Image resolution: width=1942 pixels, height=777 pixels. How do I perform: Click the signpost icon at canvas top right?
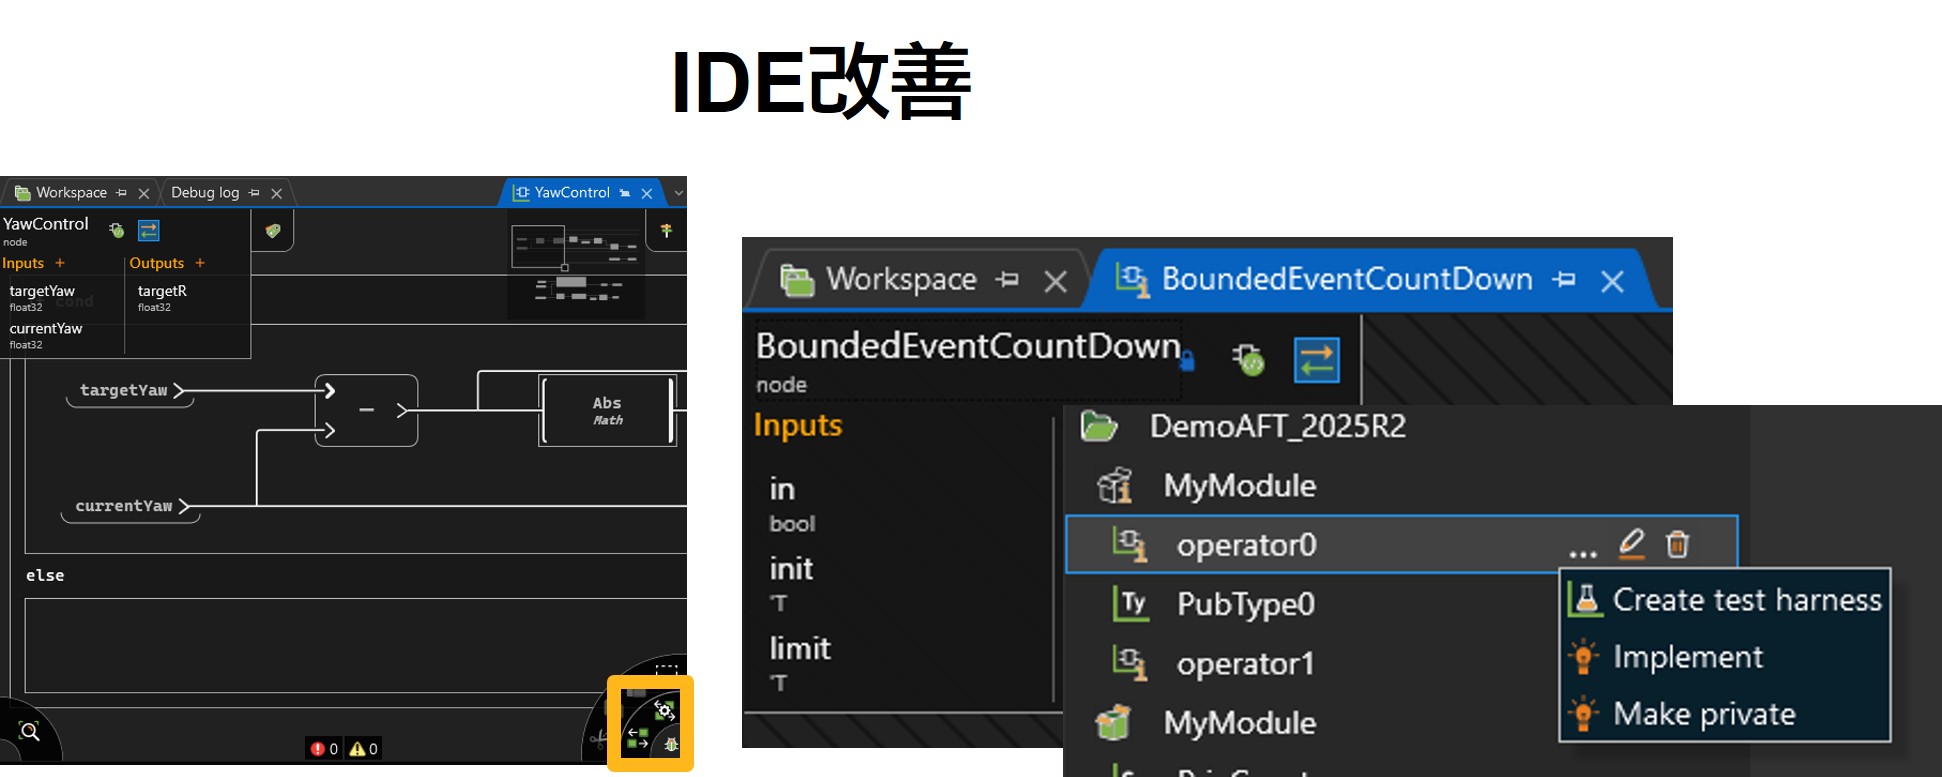point(666,231)
